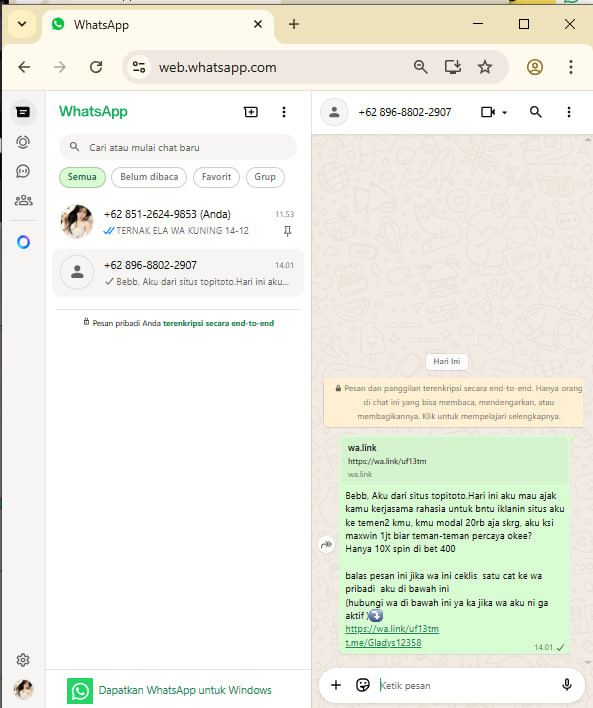The image size is (593, 708).
Task: Click avatar photo of Anda chat
Action: pos(77,221)
